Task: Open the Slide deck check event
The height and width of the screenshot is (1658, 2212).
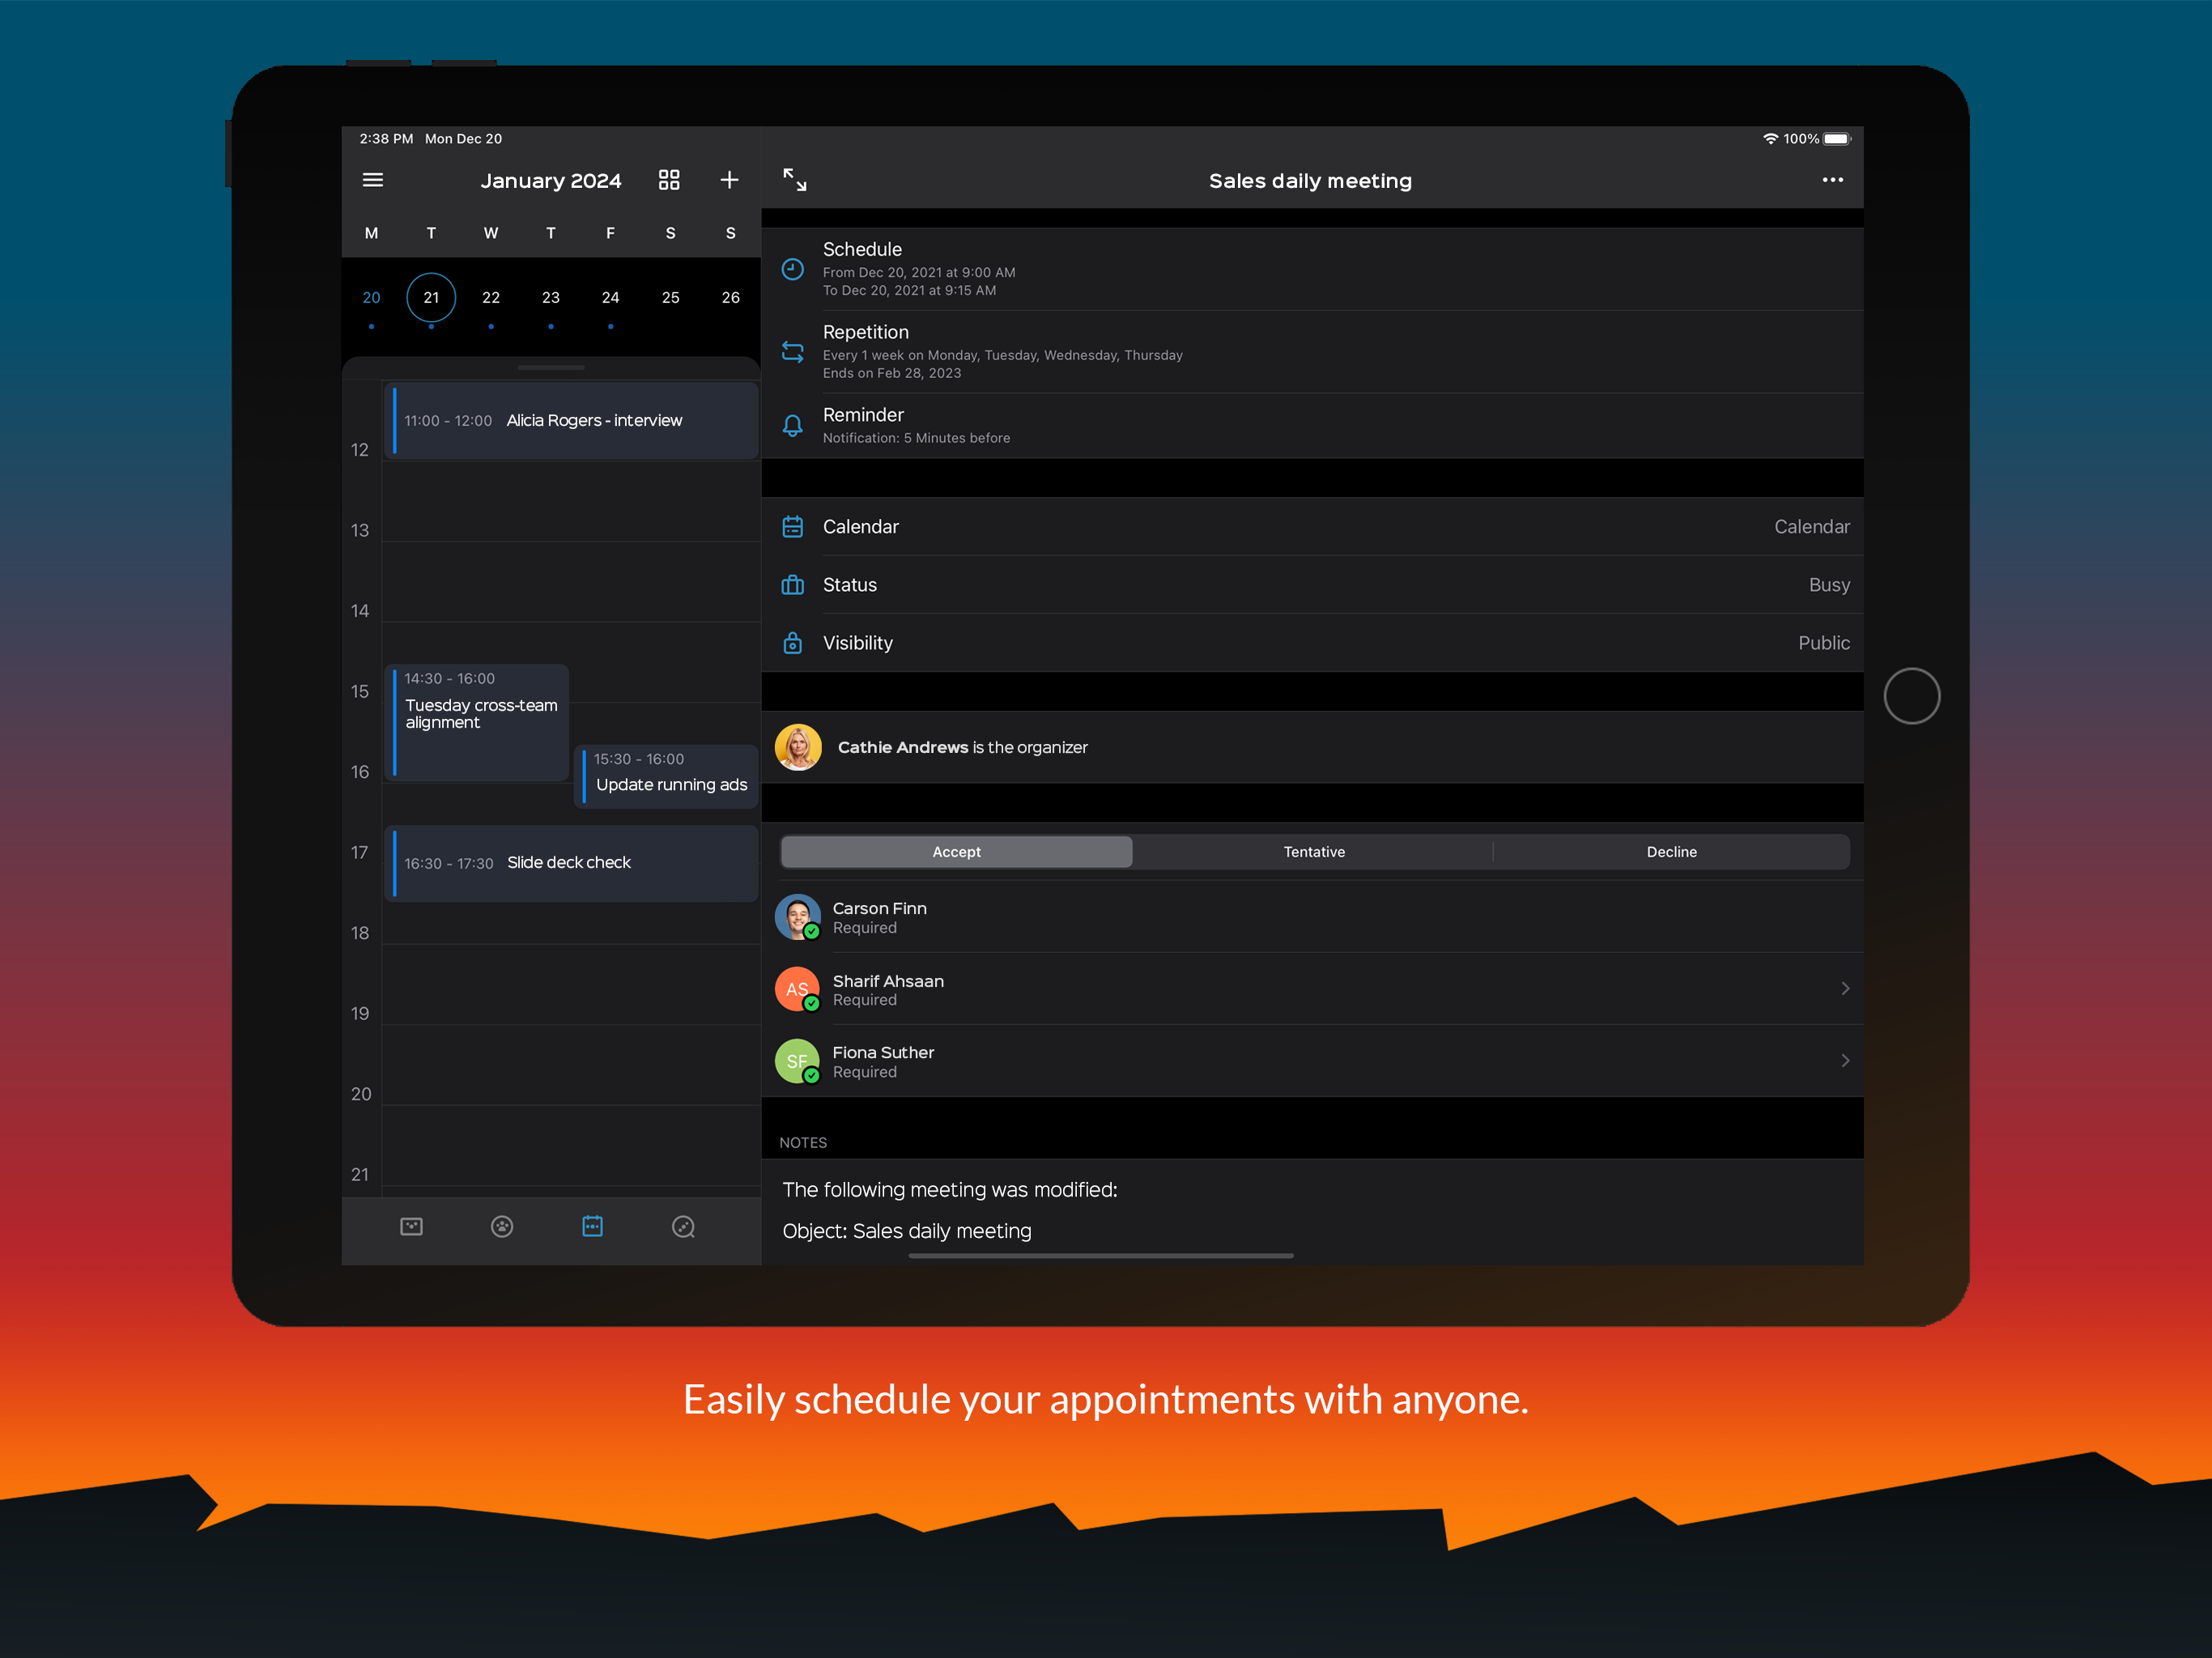Action: point(570,862)
